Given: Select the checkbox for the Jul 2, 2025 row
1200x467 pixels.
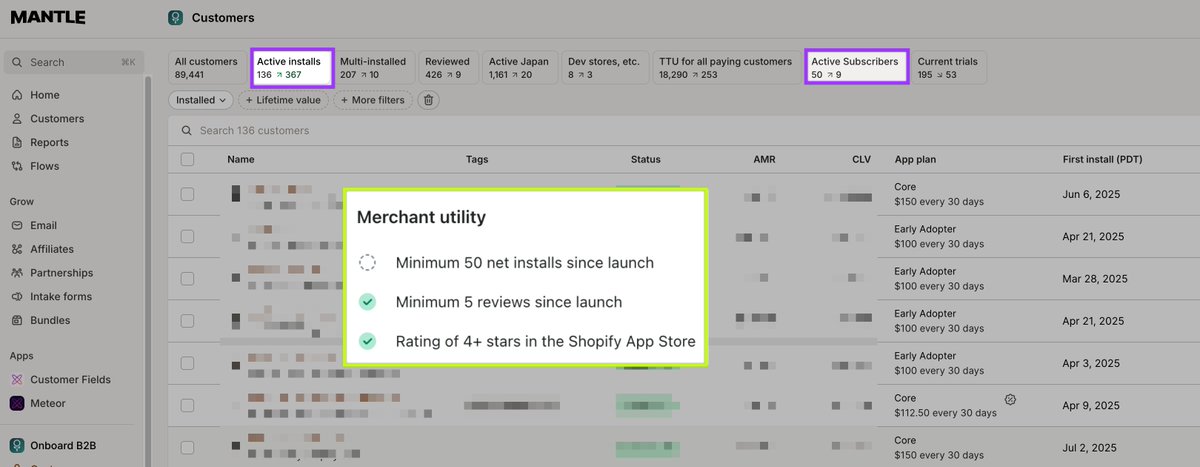Looking at the screenshot, I should (x=187, y=447).
